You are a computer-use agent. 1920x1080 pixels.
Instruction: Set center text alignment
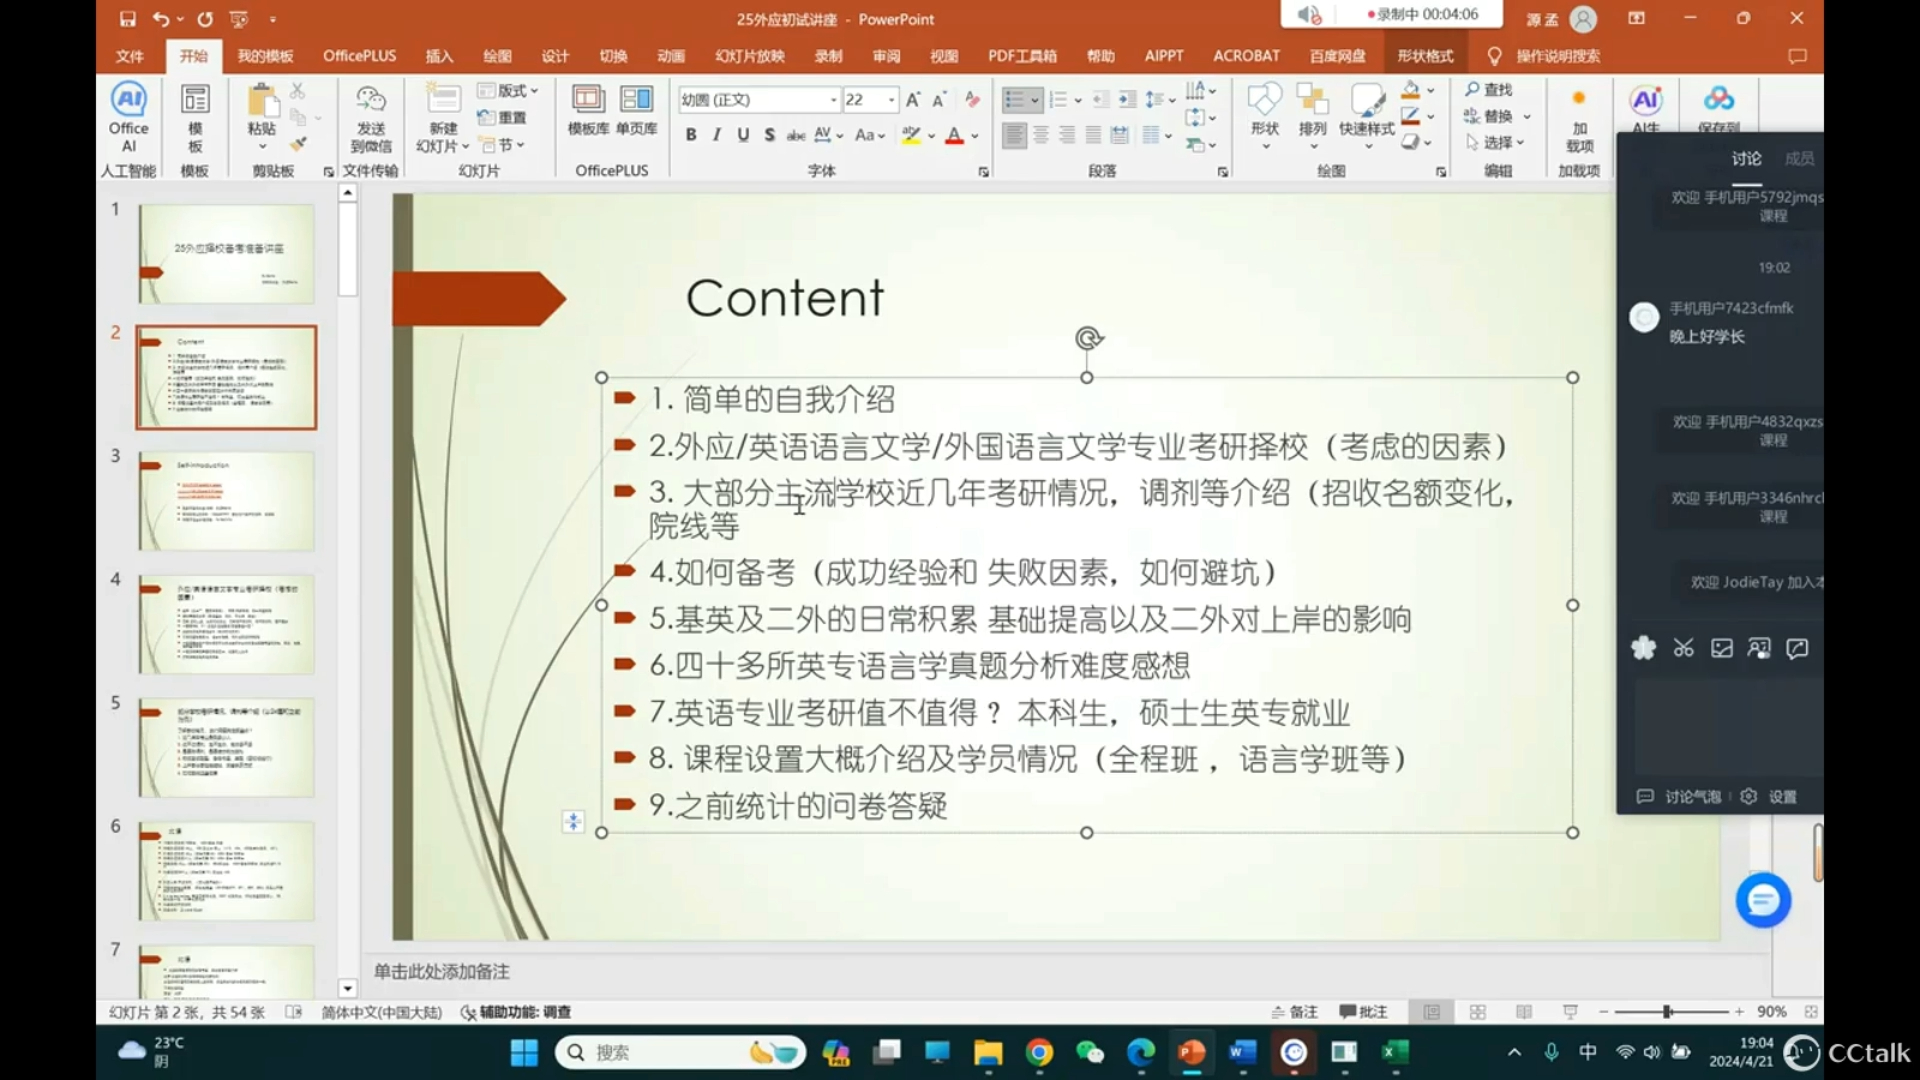pyautogui.click(x=1041, y=135)
